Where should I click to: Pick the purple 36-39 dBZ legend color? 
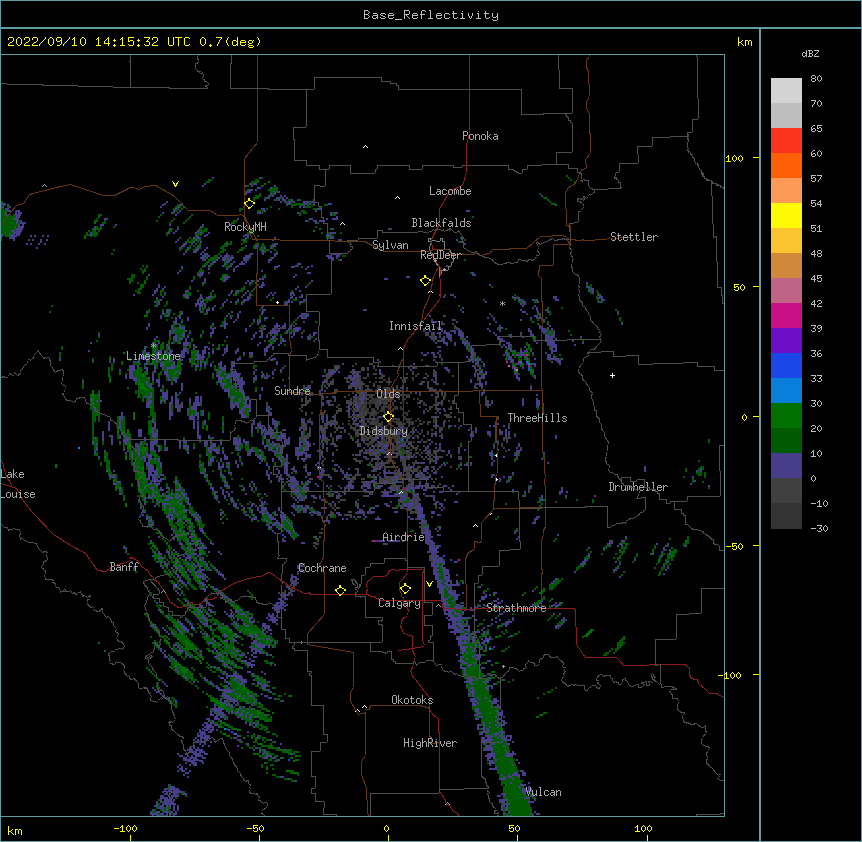tap(786, 340)
